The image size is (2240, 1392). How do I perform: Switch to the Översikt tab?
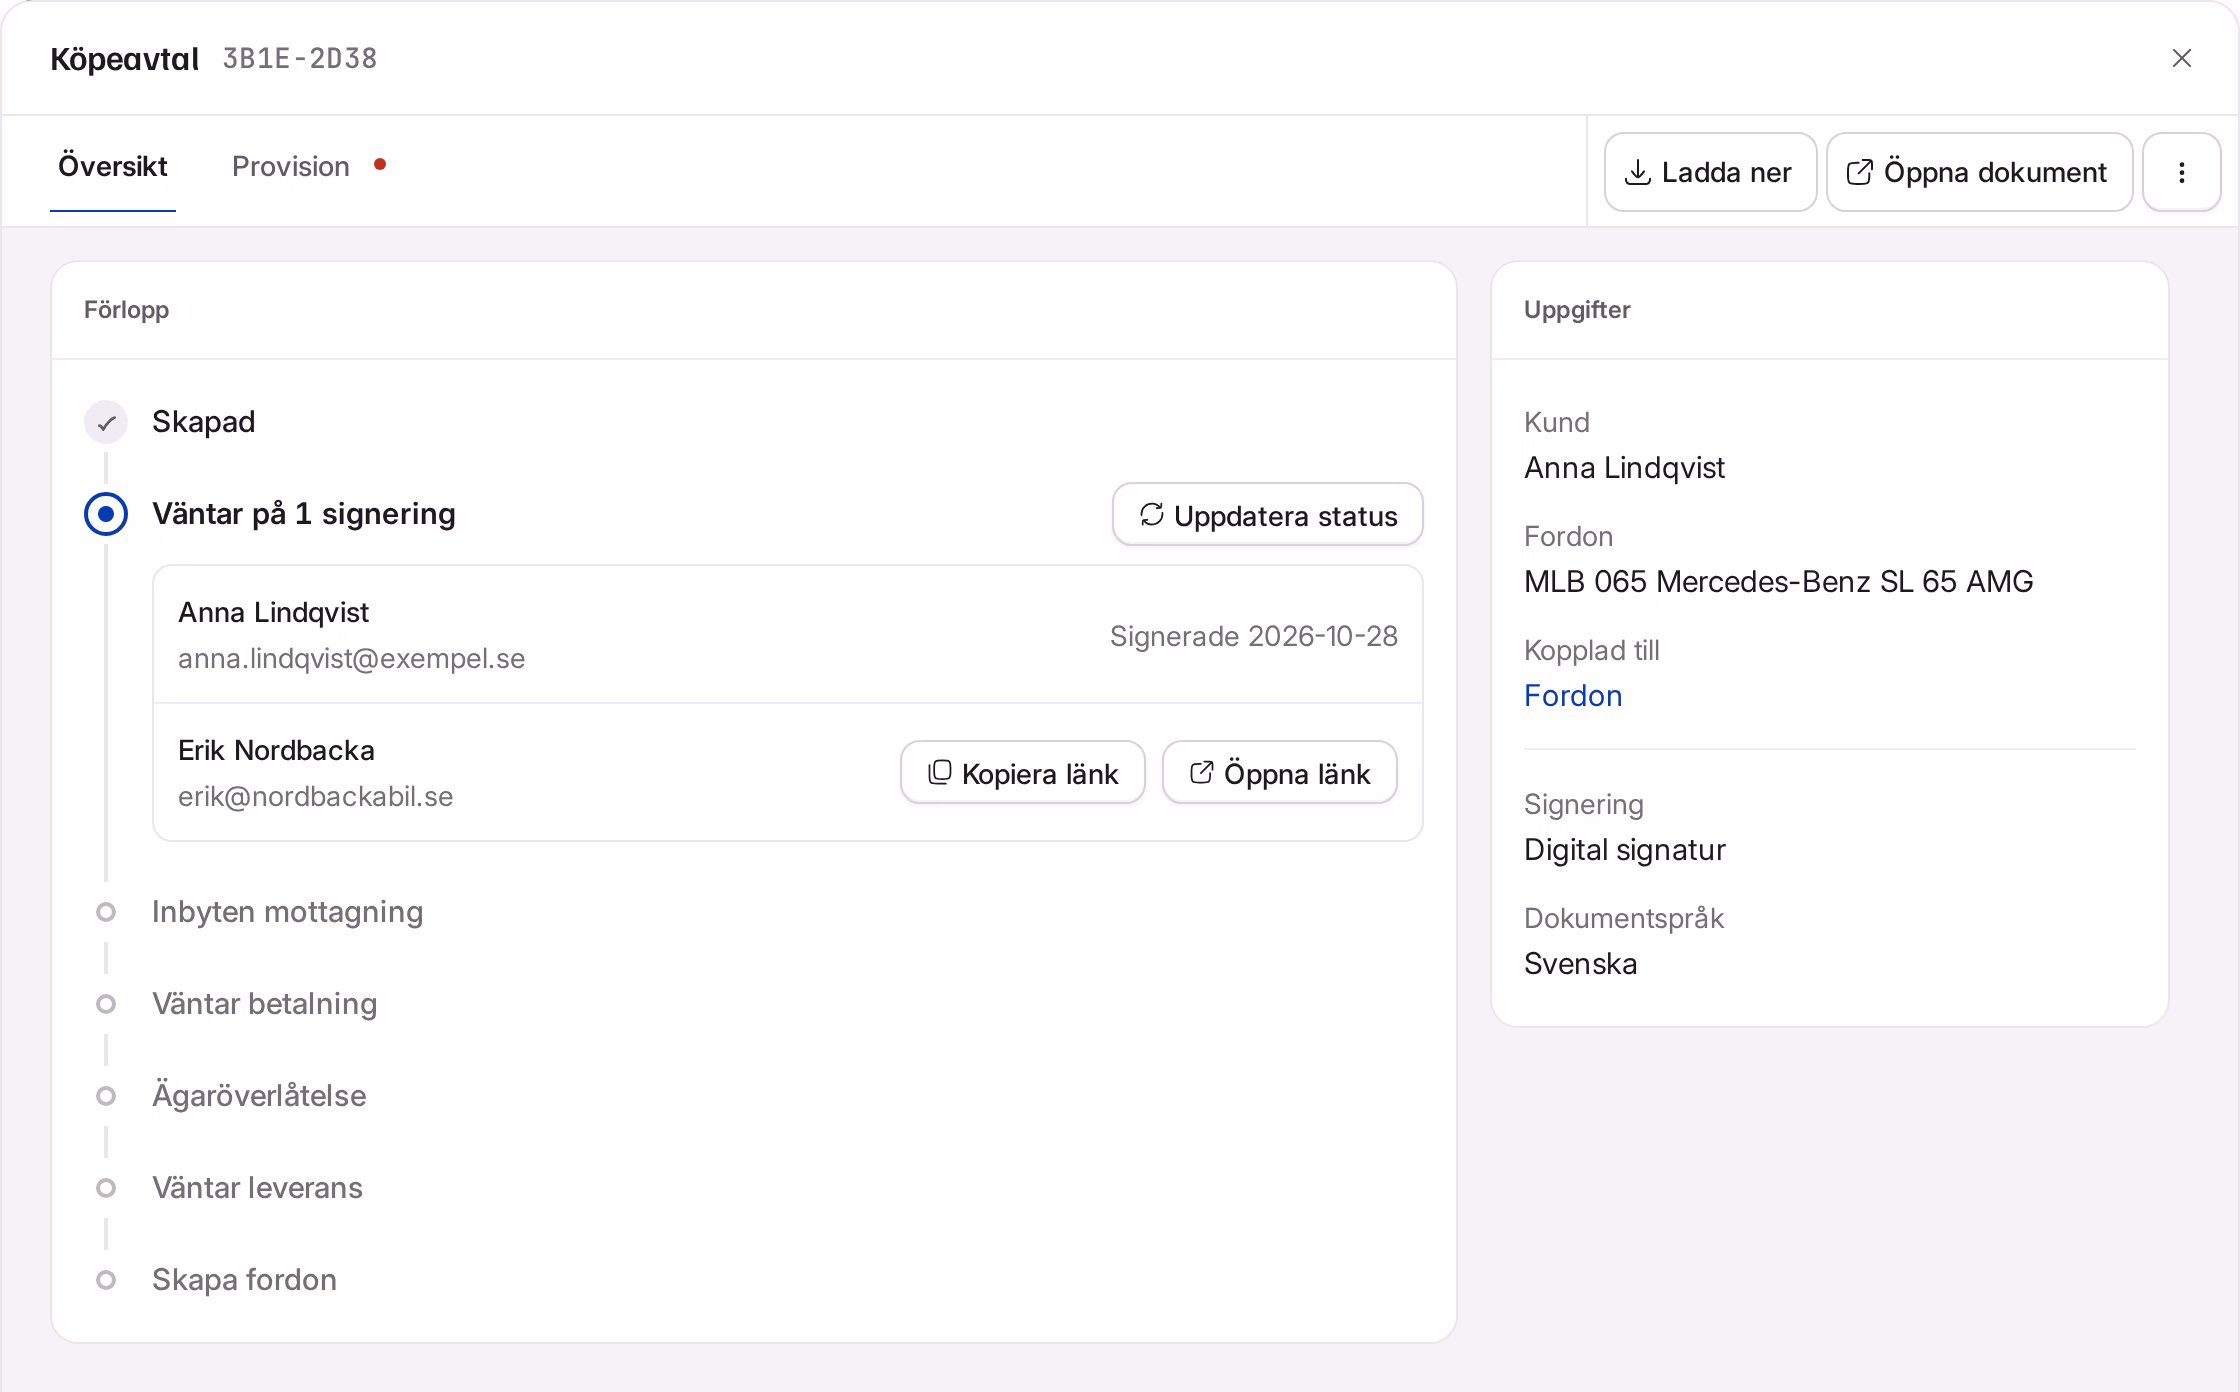tap(113, 166)
